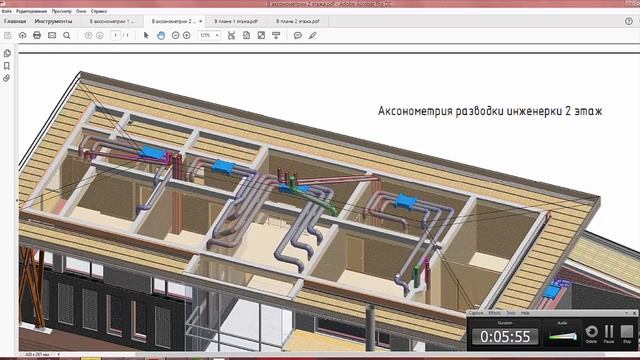
Task: Open the magnifier search tool
Action: (67, 36)
